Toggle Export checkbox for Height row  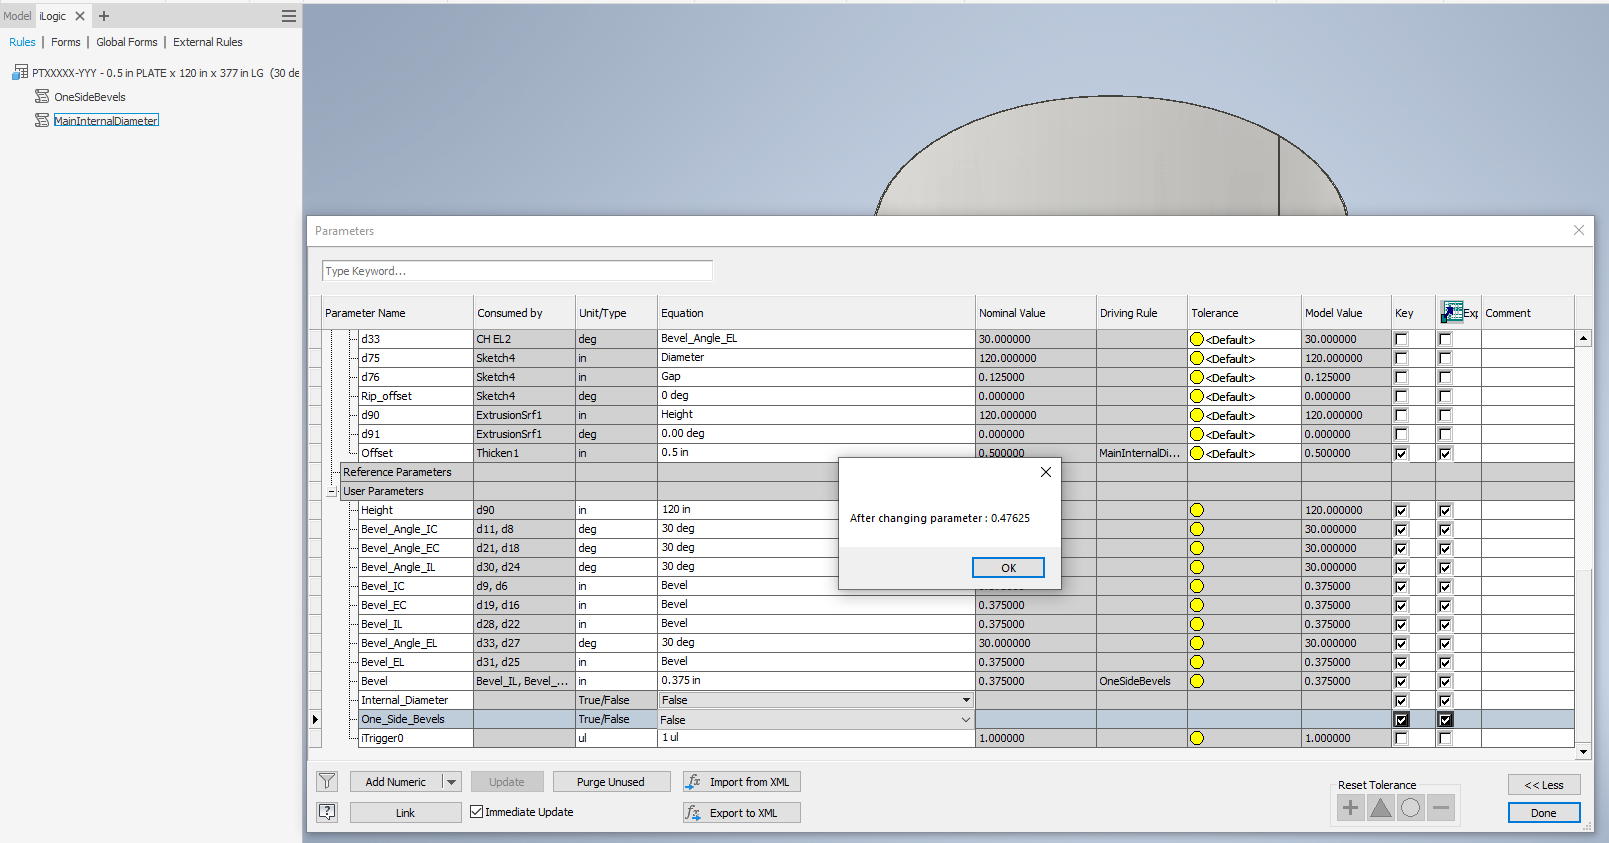click(x=1445, y=510)
